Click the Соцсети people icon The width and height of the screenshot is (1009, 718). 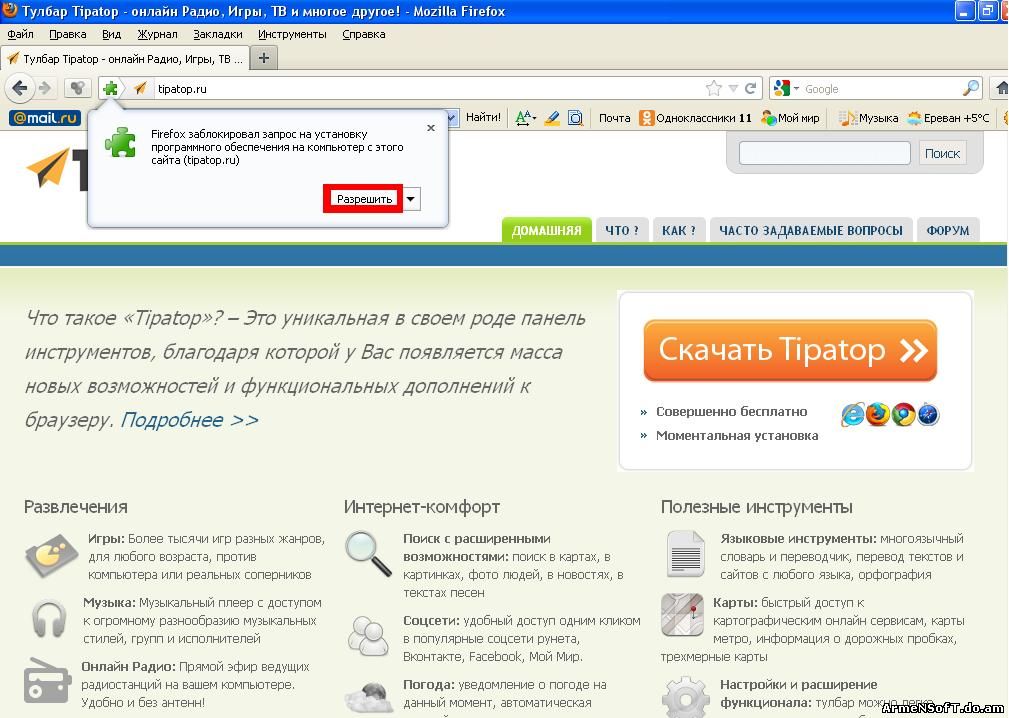(x=368, y=636)
